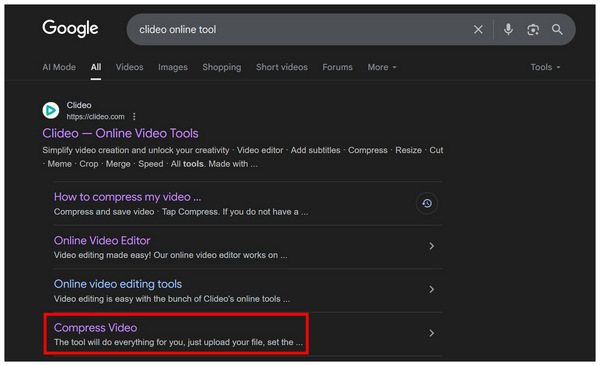Click the magnifying glass search icon
The width and height of the screenshot is (600, 366).
point(557,29)
